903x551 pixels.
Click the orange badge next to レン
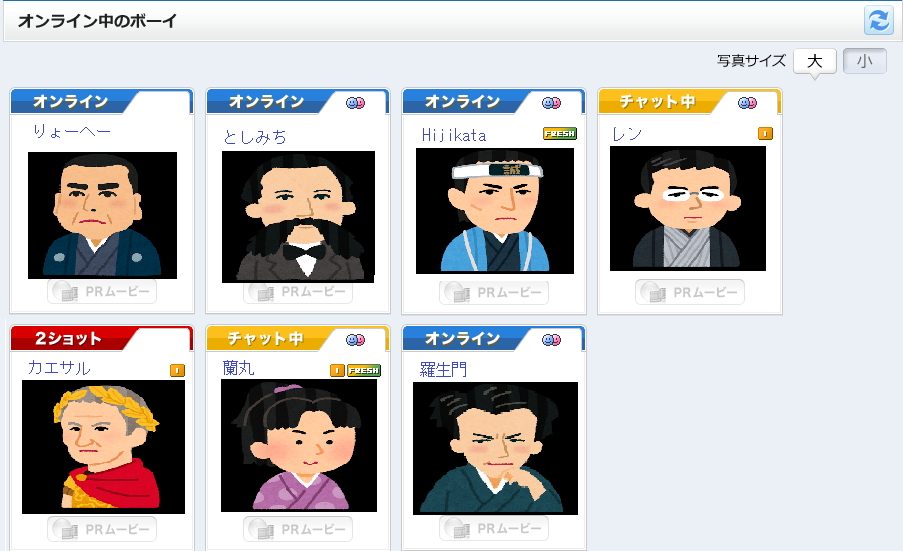[765, 134]
